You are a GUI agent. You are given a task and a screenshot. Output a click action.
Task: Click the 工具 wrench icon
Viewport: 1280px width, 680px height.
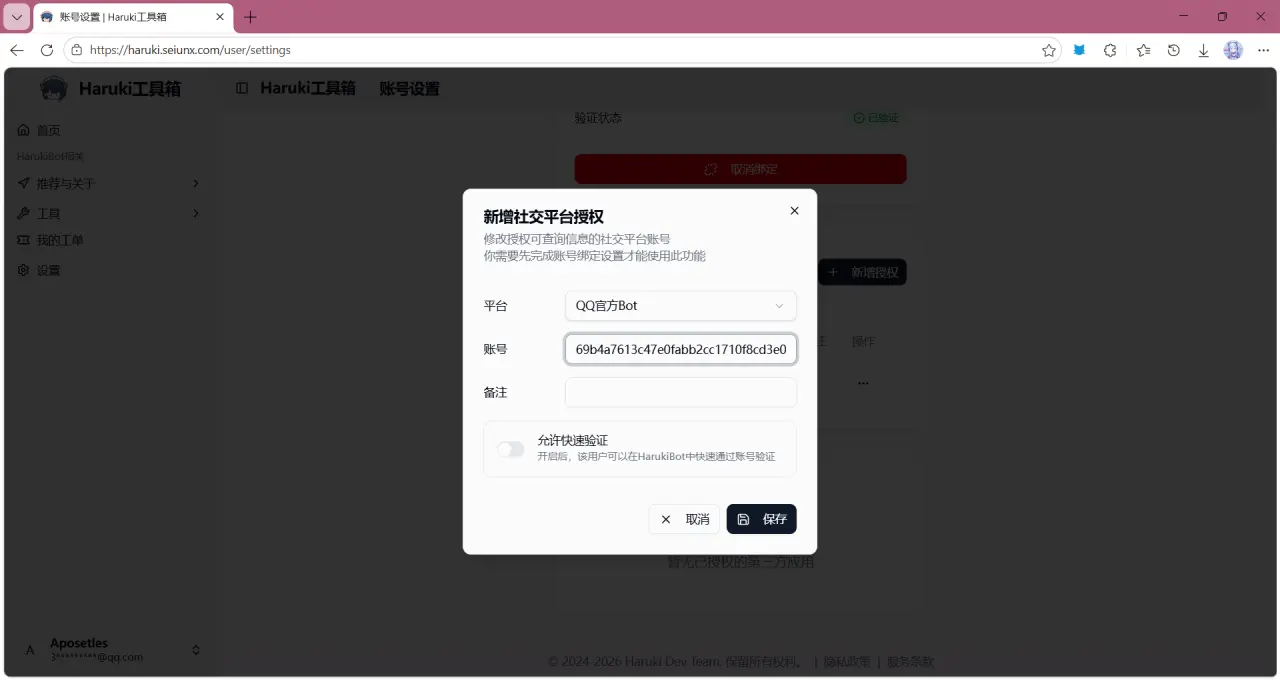click(x=24, y=213)
